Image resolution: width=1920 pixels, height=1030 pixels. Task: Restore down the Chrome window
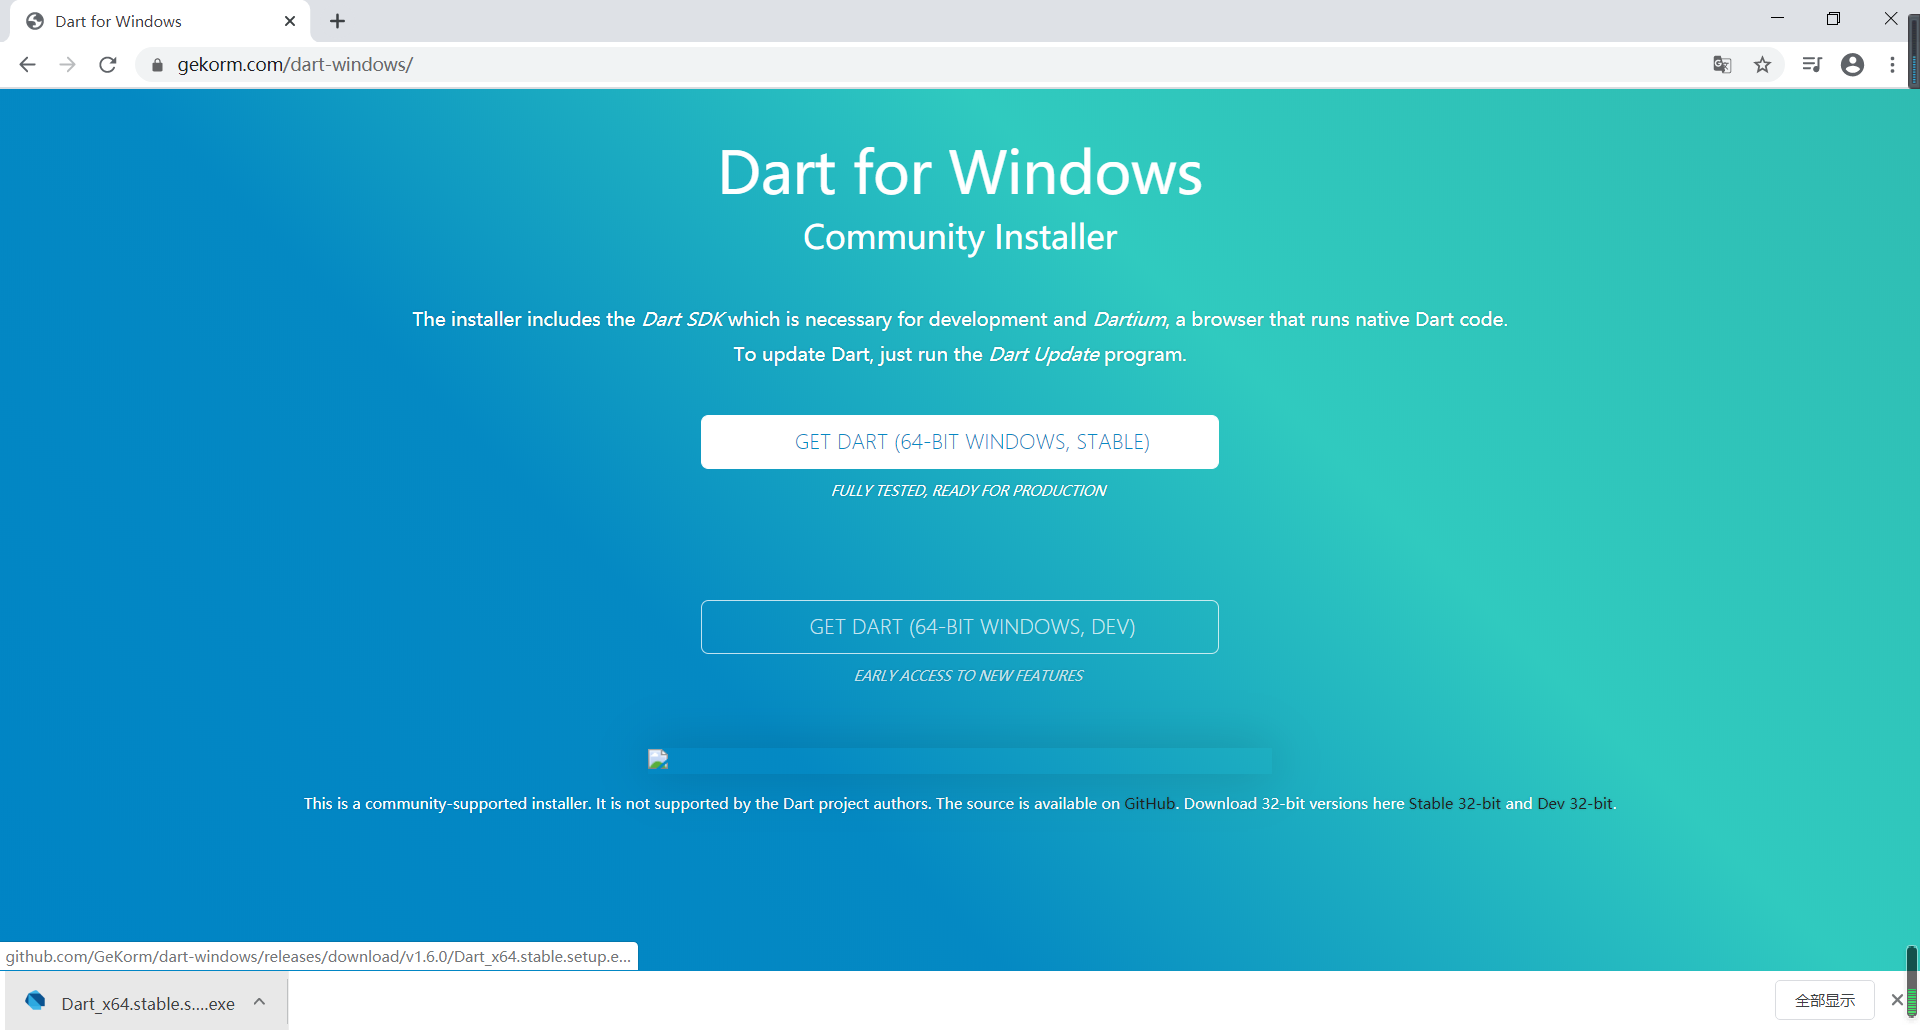pos(1833,18)
